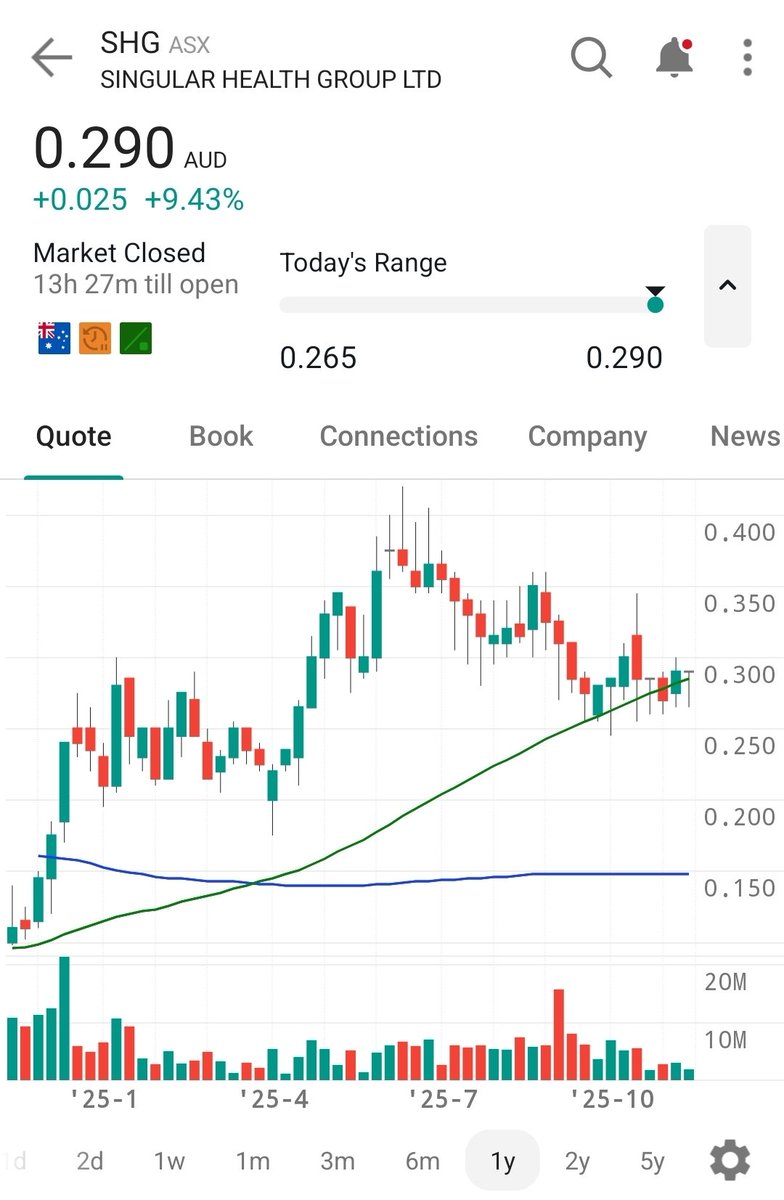
Task: Tap the 10M volume axis label
Action: [725, 1040]
